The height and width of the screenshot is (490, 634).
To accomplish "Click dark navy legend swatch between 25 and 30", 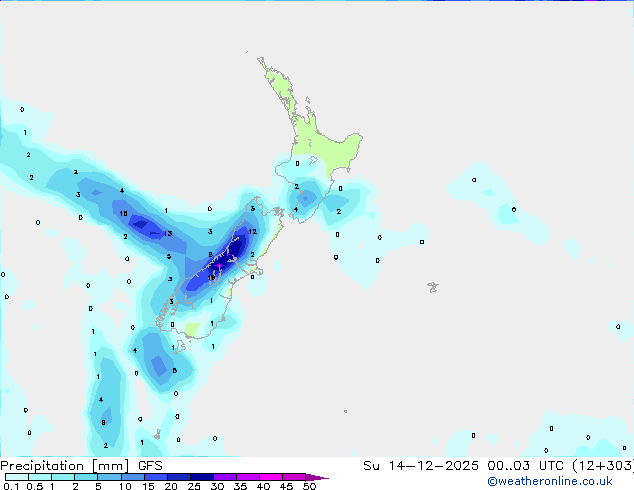I will pyautogui.click(x=202, y=477).
